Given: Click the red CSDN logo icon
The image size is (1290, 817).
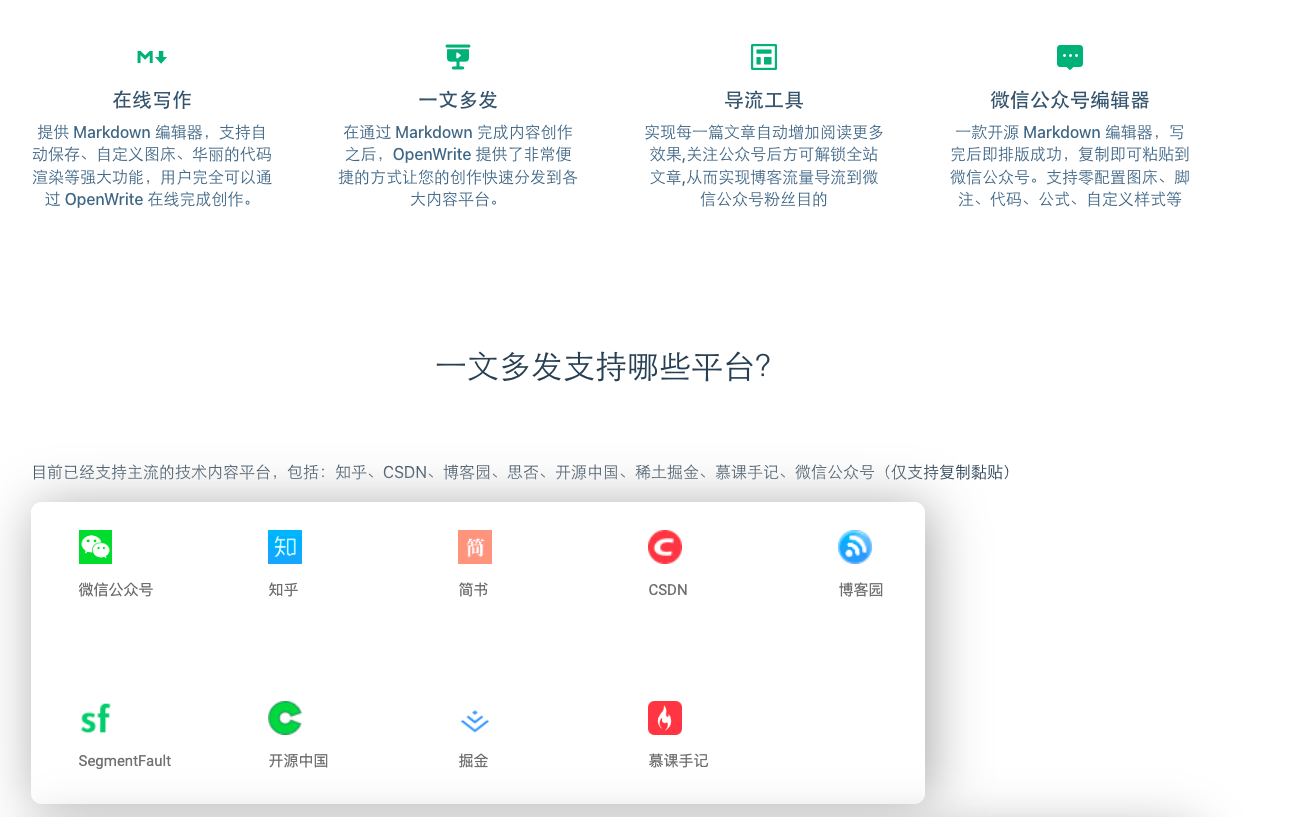Looking at the screenshot, I should pos(665,547).
